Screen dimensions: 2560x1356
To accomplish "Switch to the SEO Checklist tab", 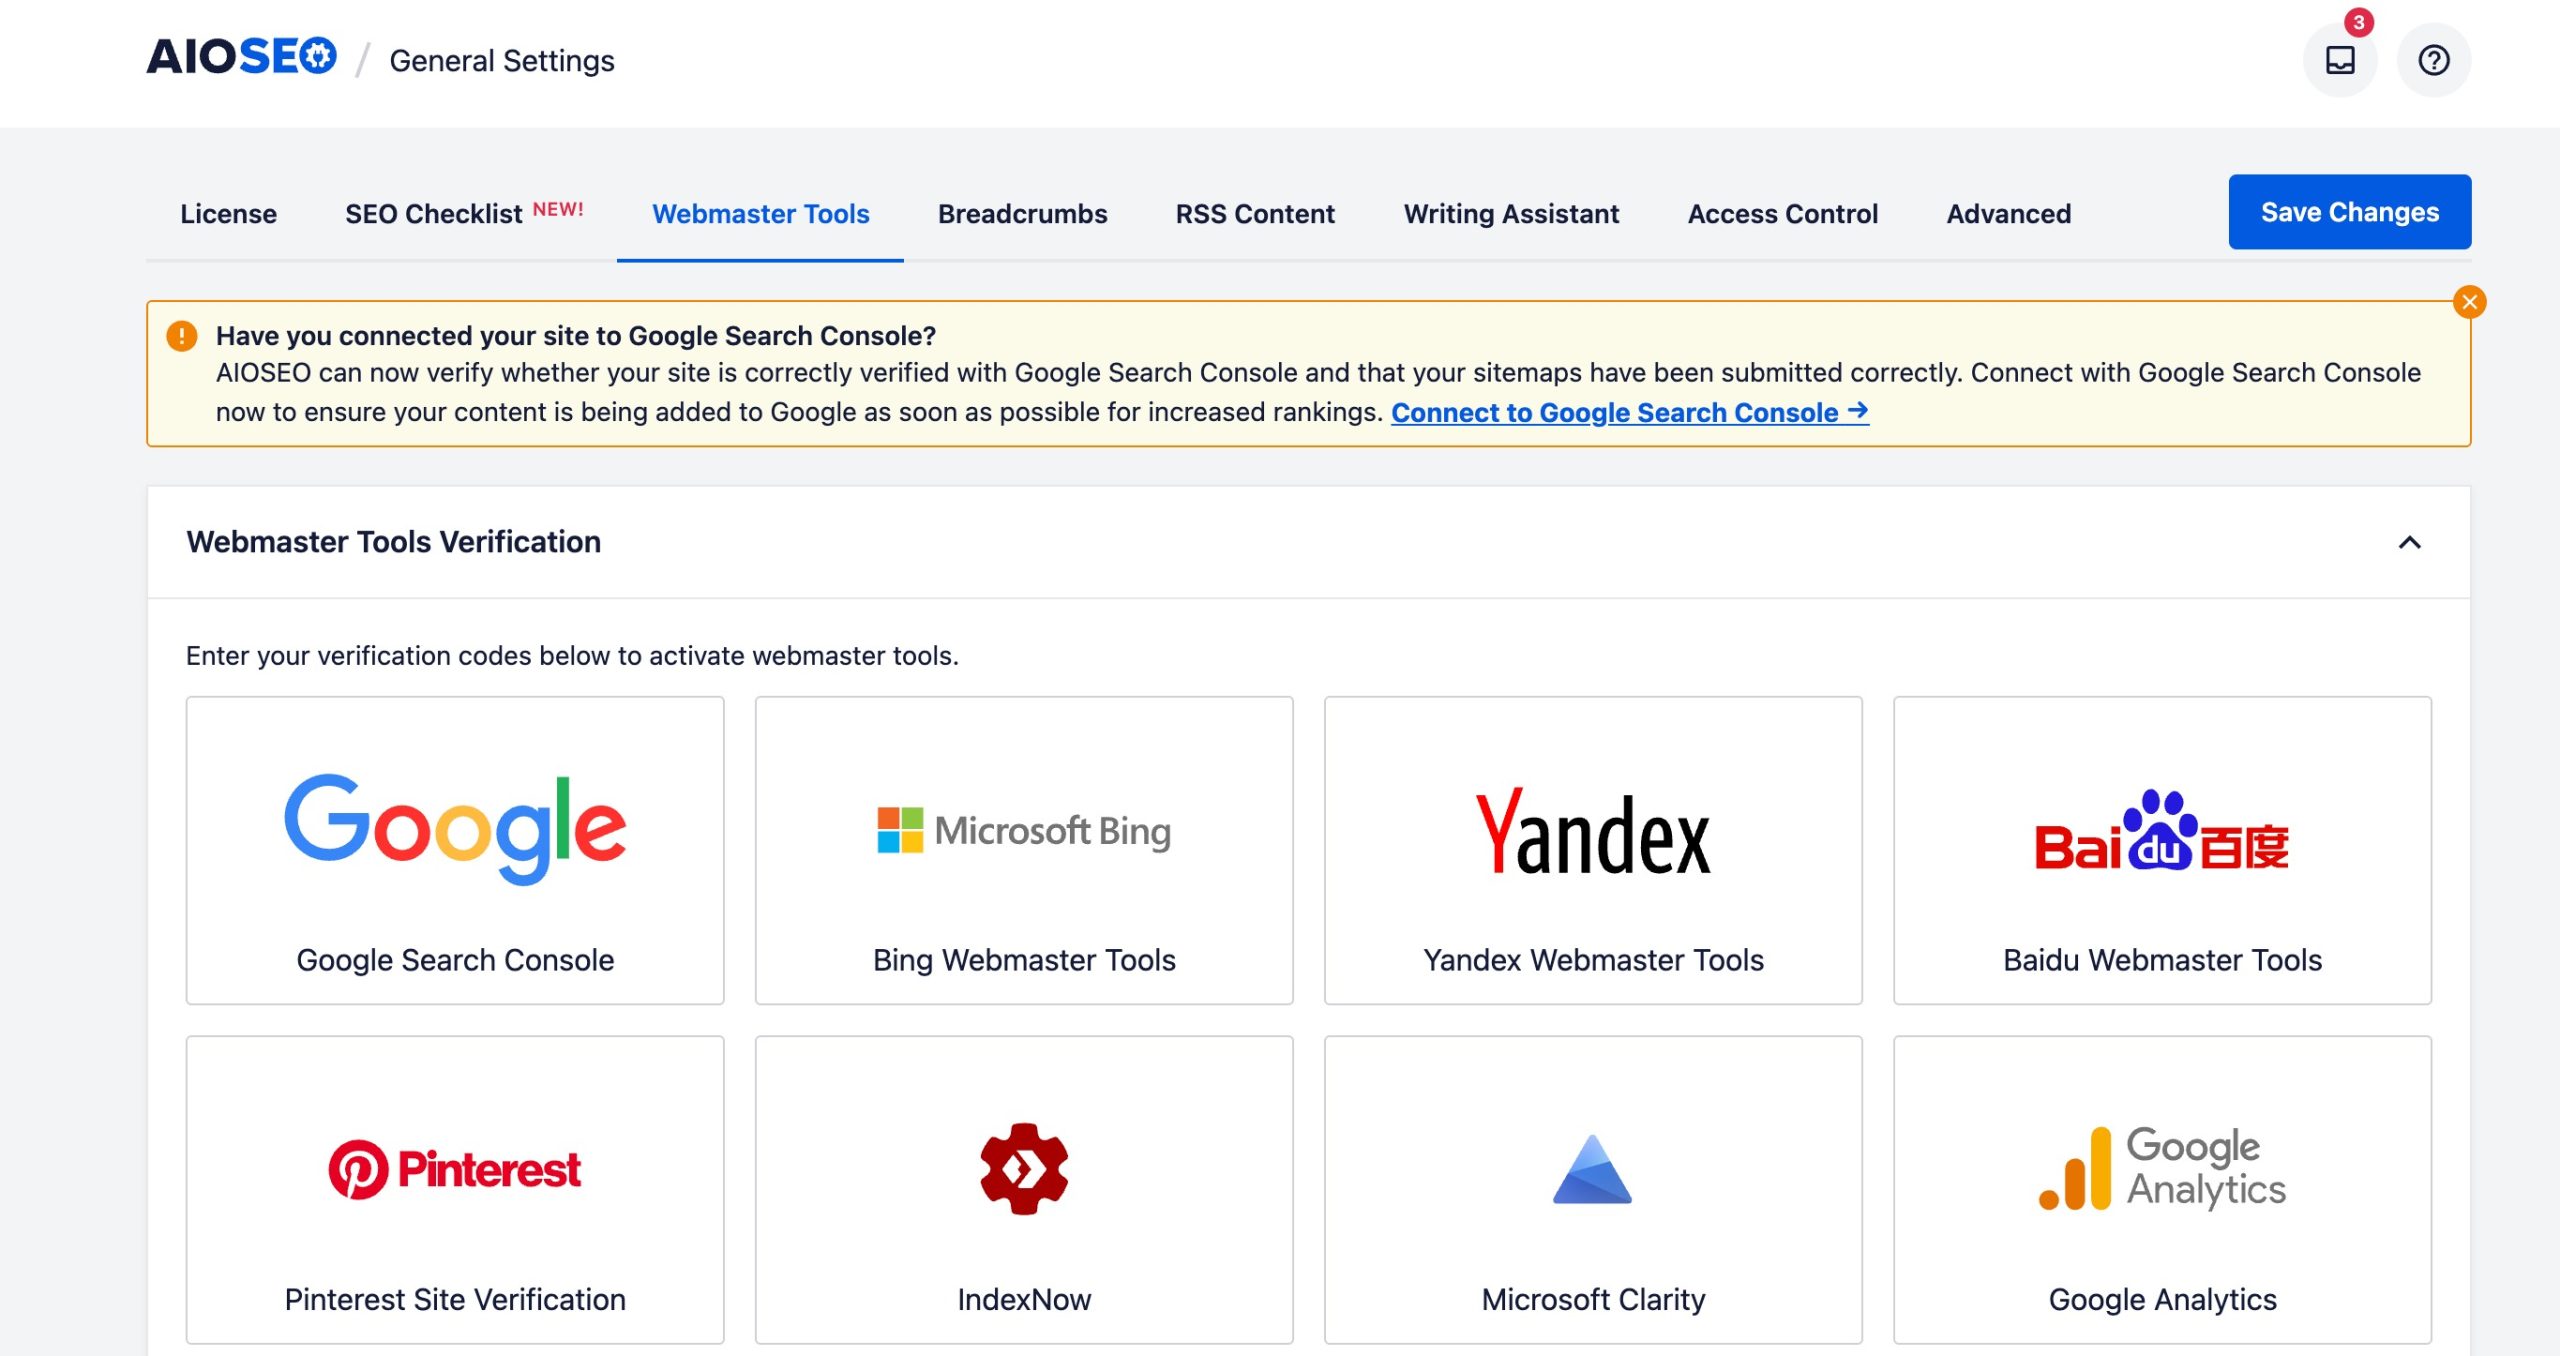I will (x=464, y=214).
